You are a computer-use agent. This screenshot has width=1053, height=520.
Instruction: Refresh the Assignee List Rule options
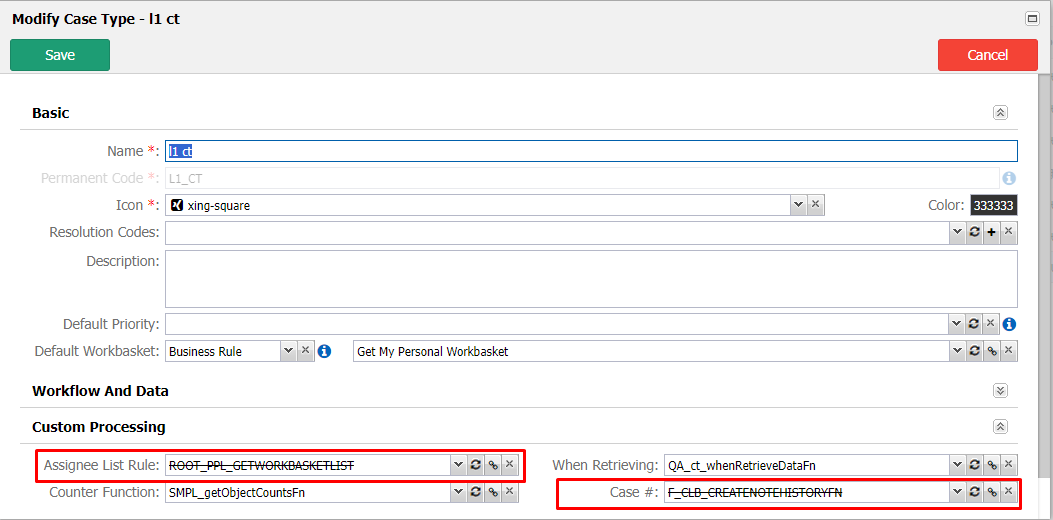click(475, 464)
